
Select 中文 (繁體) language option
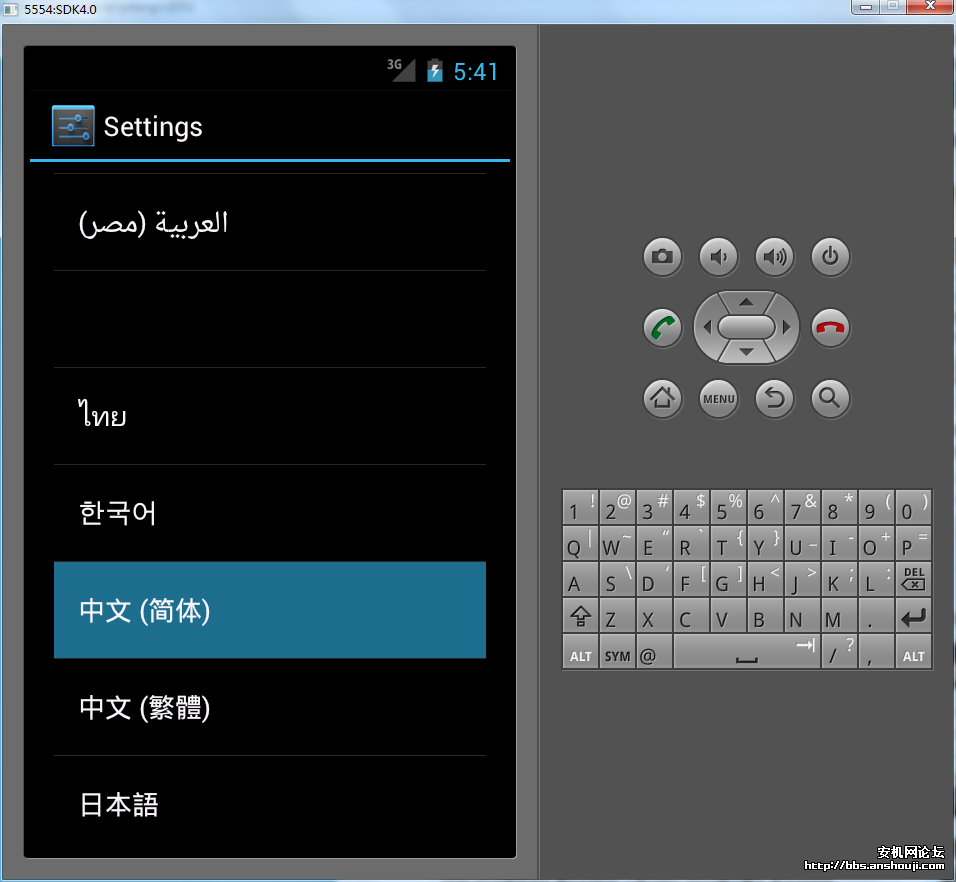pyautogui.click(x=269, y=707)
